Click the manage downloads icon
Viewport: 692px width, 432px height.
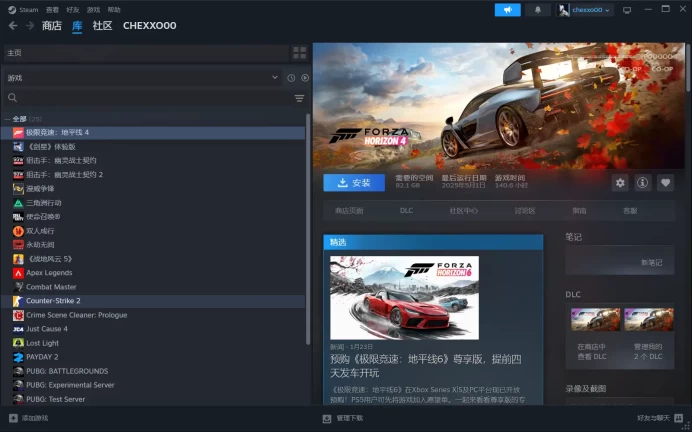(x=327, y=418)
